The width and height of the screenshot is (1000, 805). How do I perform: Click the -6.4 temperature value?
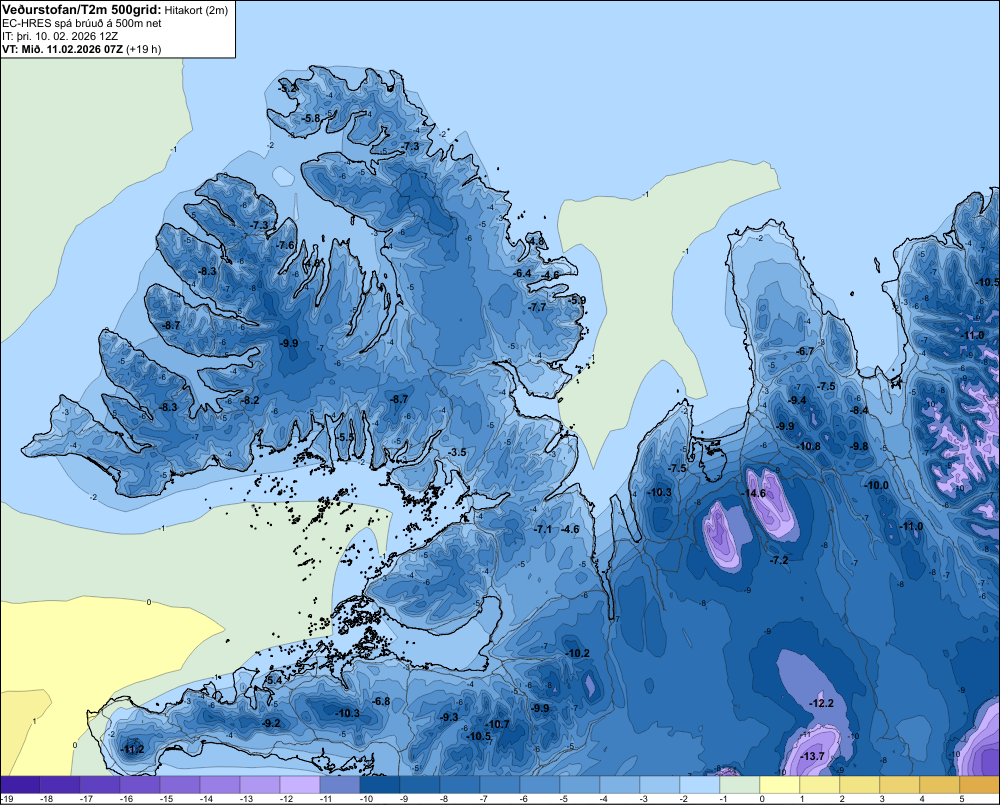522,273
